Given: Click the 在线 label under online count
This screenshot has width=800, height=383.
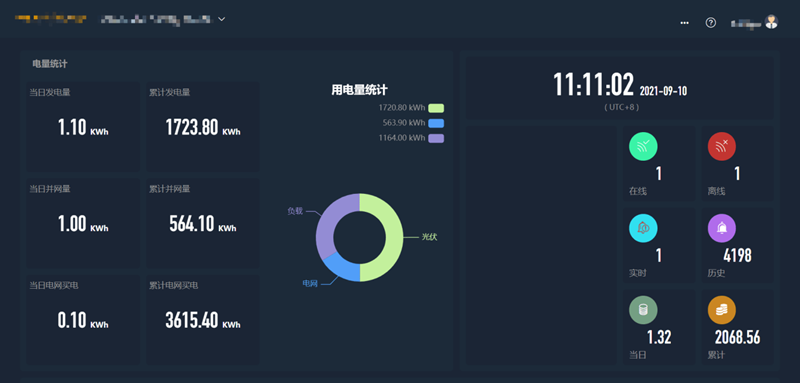Looking at the screenshot, I should (x=638, y=192).
